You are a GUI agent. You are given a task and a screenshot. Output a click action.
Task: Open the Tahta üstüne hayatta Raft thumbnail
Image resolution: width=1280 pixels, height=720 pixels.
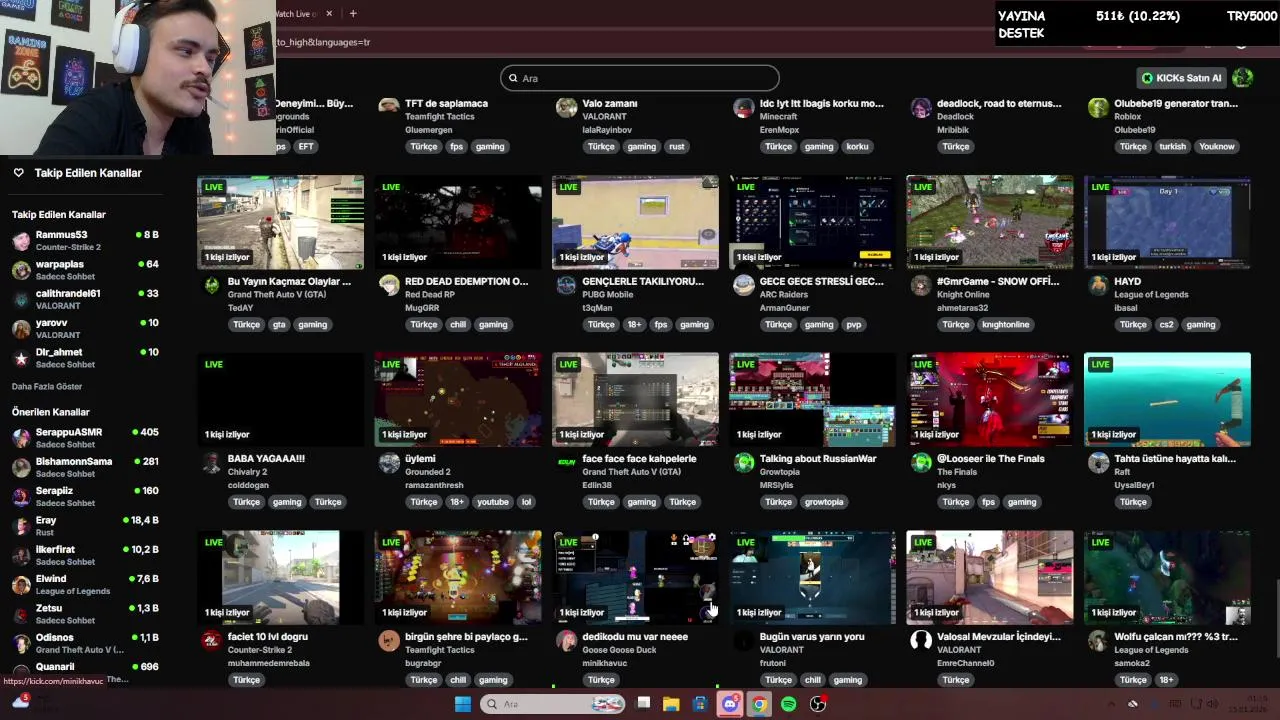tap(1167, 399)
